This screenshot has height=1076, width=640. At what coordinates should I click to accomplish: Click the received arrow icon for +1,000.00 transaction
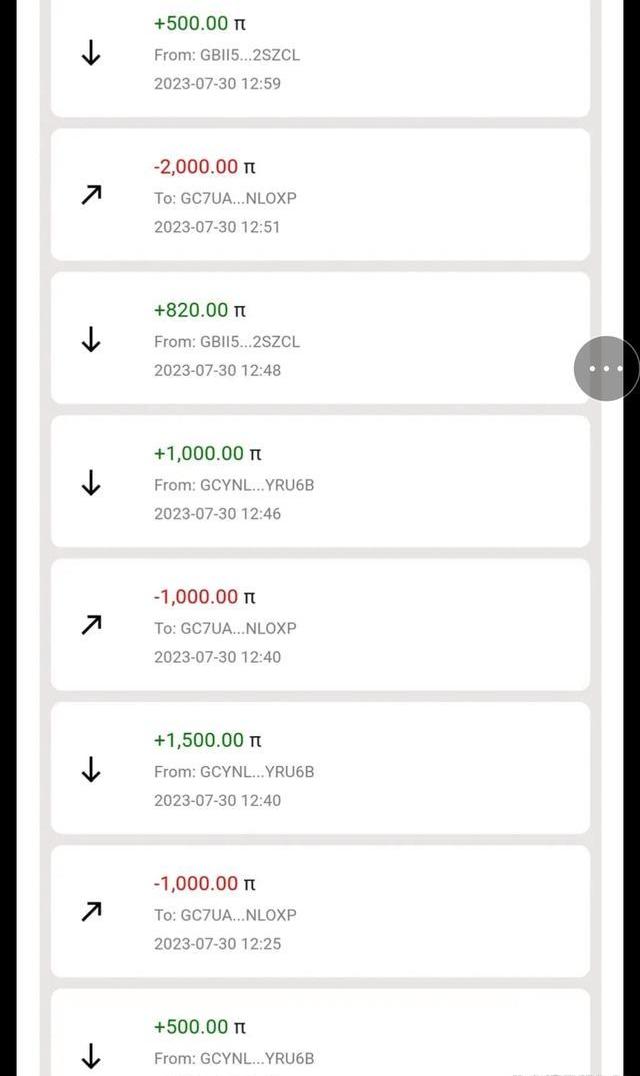pyautogui.click(x=91, y=484)
